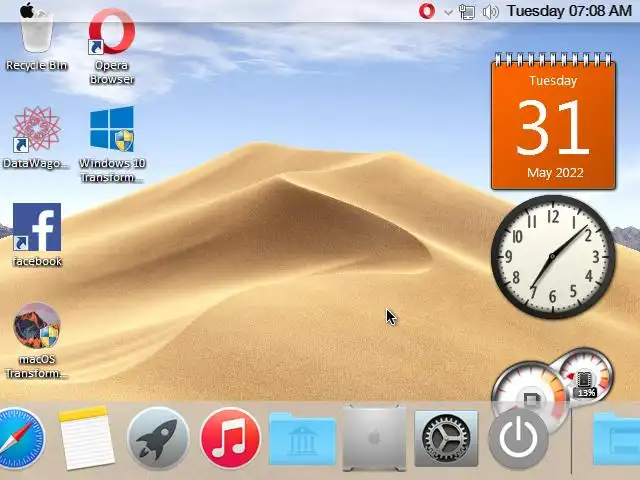Screen dimensions: 640x480
Task: Open the orange calendar widget showing 31
Action: pyautogui.click(x=553, y=121)
